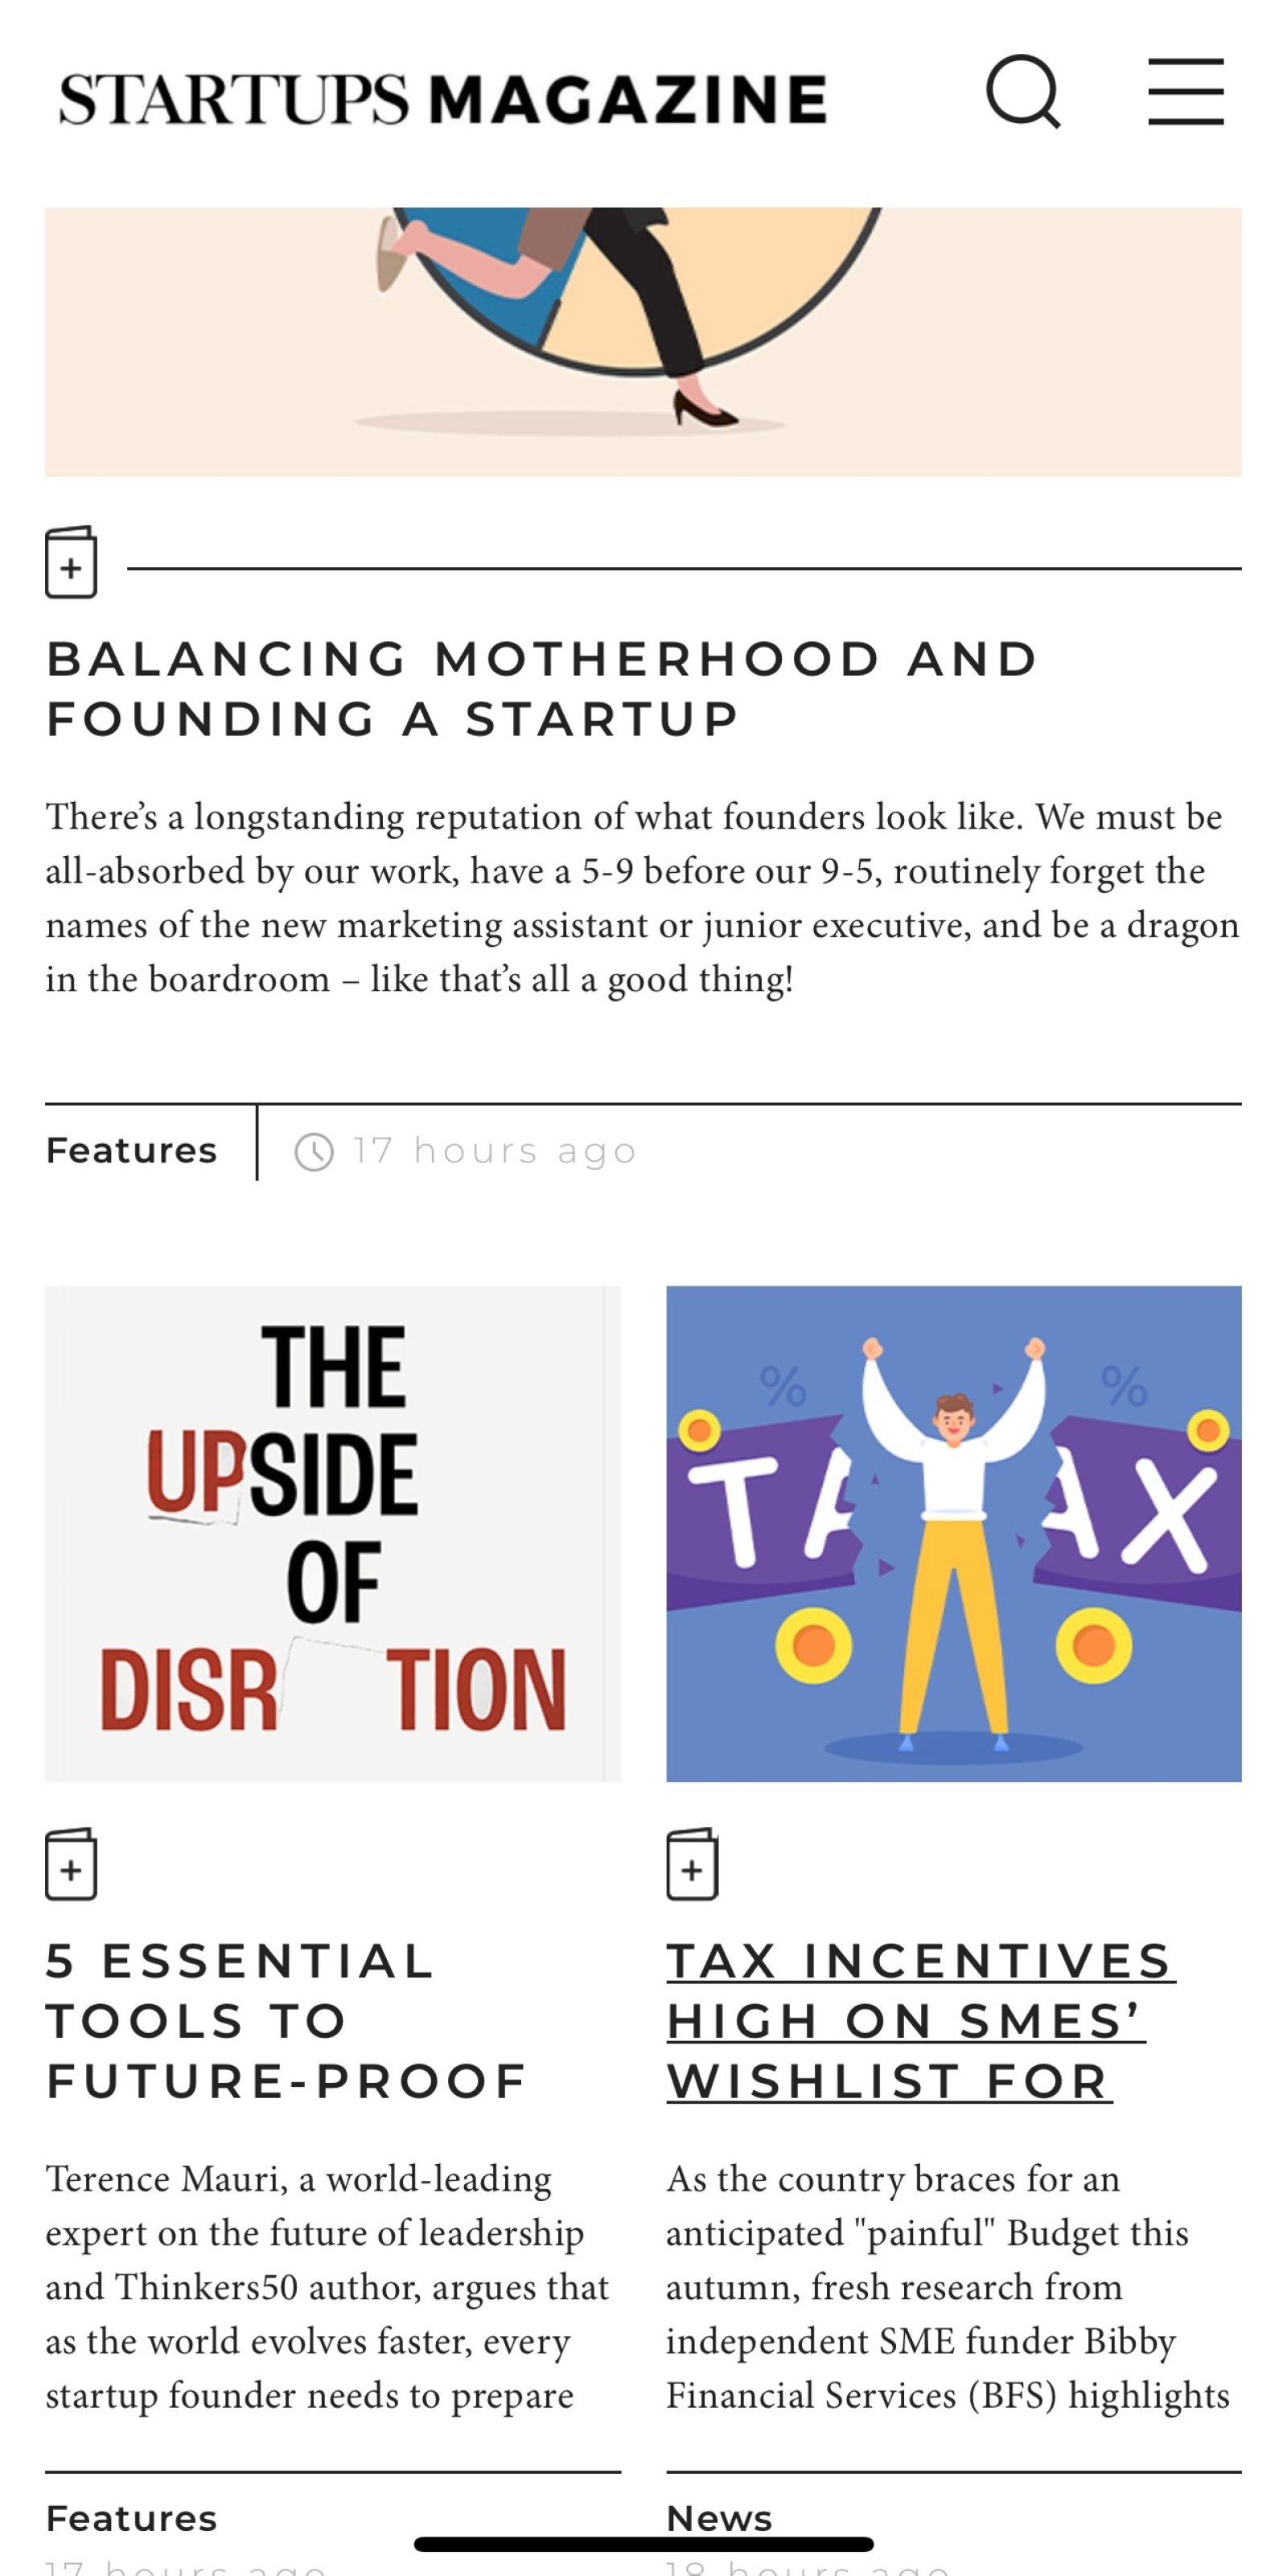
Task: Click motherhood article excerpt about founders
Action: tap(643, 898)
